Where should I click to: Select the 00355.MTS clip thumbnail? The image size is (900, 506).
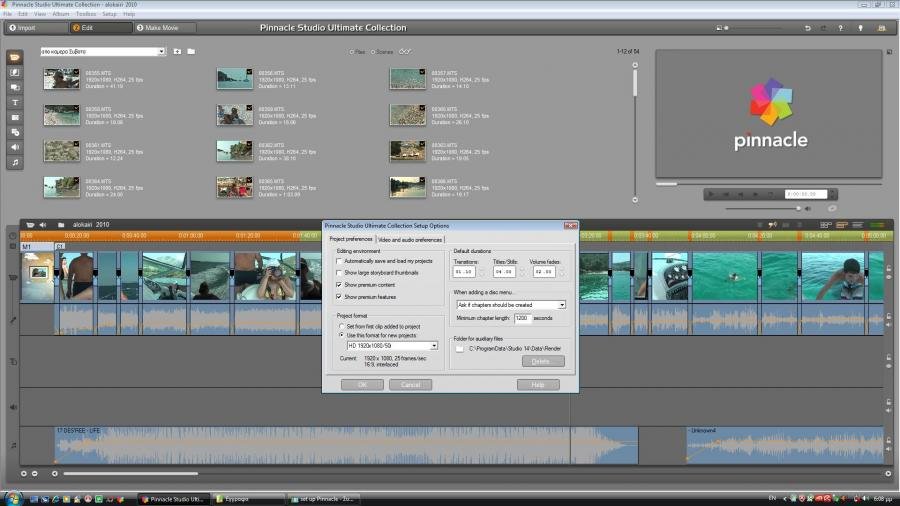(61, 79)
